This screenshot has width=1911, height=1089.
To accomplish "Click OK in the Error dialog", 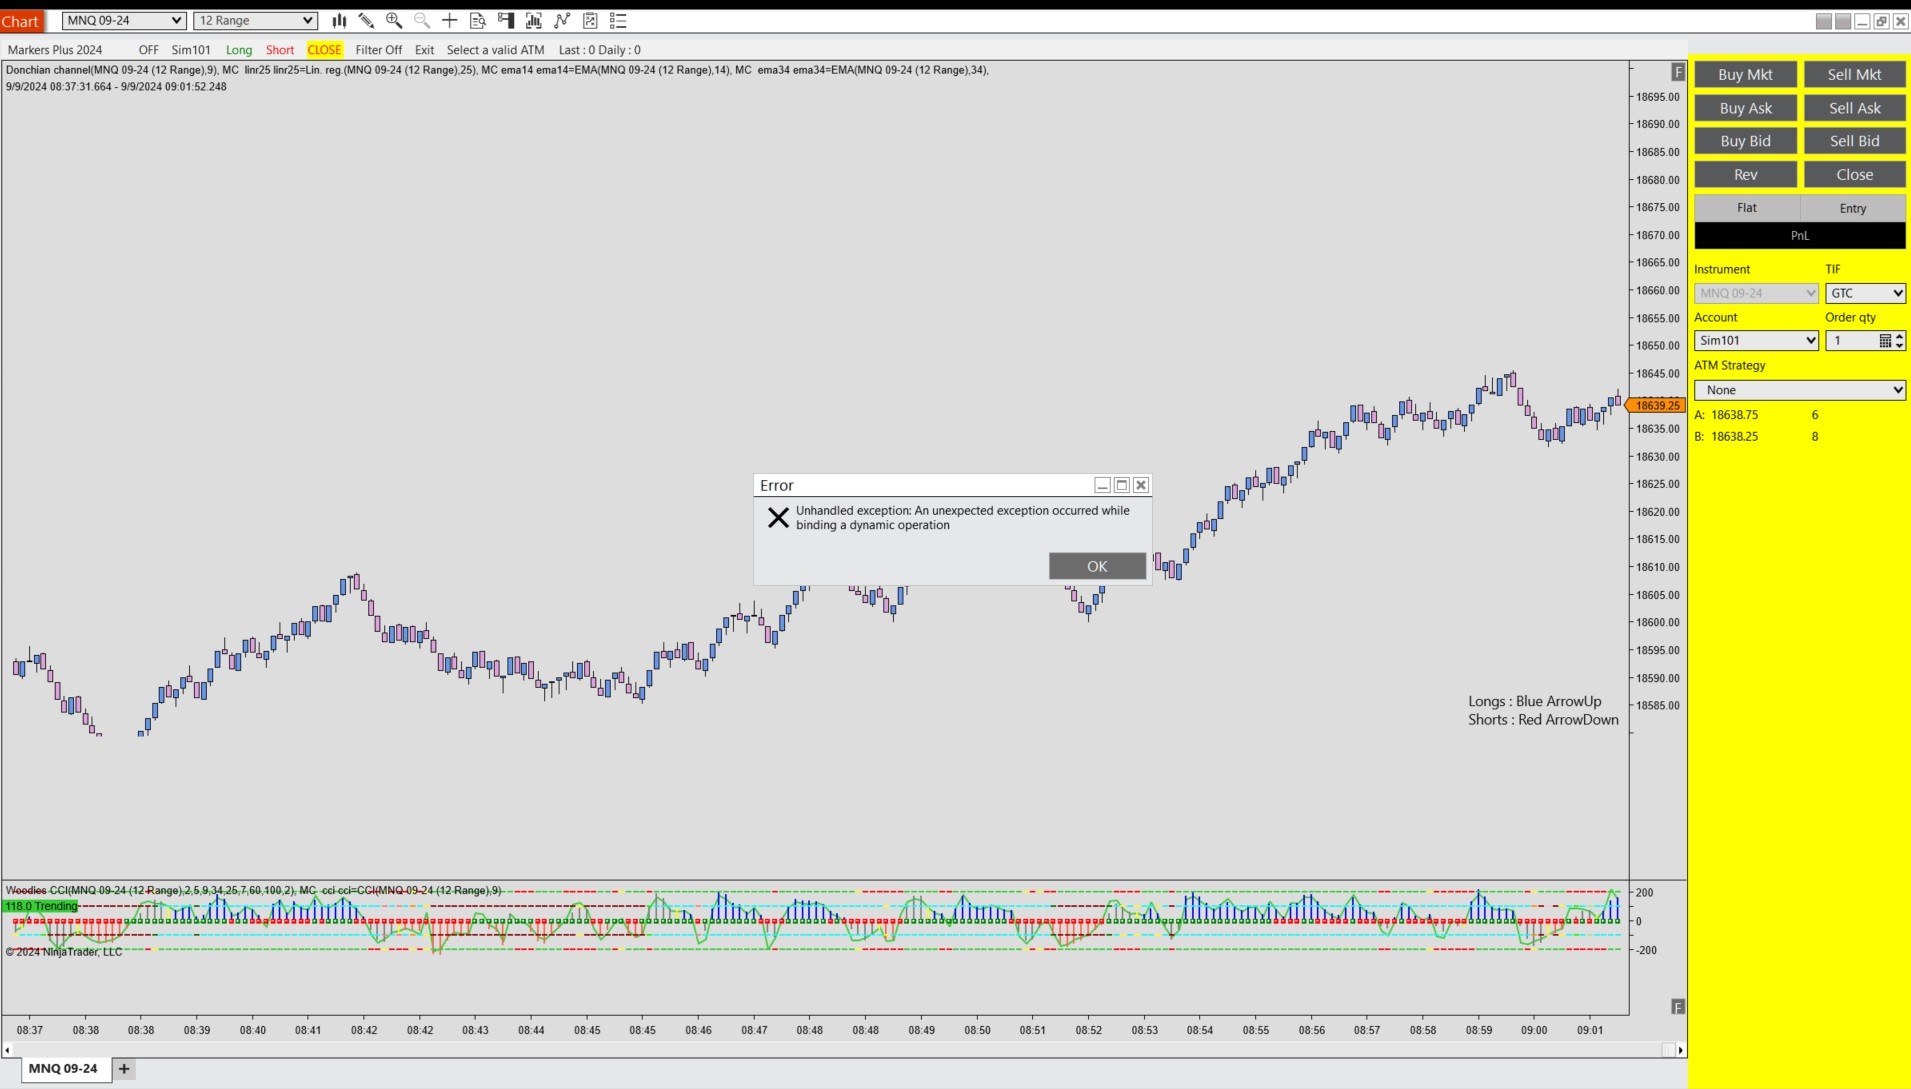I will [1097, 566].
